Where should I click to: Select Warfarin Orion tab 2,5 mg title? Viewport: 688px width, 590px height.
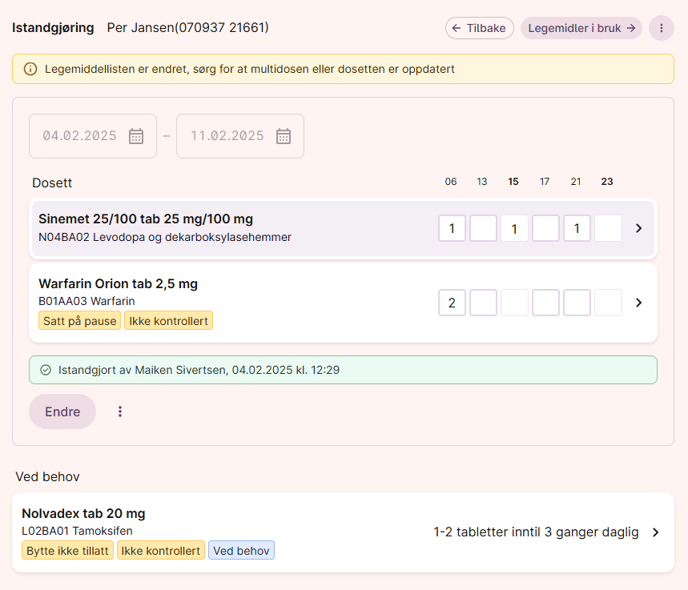coord(118,284)
